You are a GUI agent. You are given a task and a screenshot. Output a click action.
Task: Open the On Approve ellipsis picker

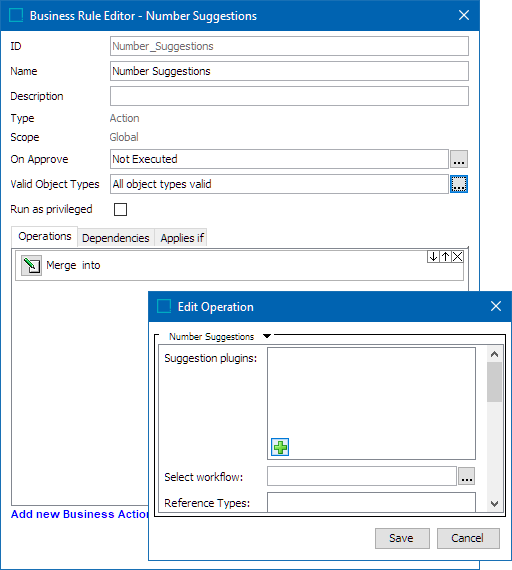[459, 159]
